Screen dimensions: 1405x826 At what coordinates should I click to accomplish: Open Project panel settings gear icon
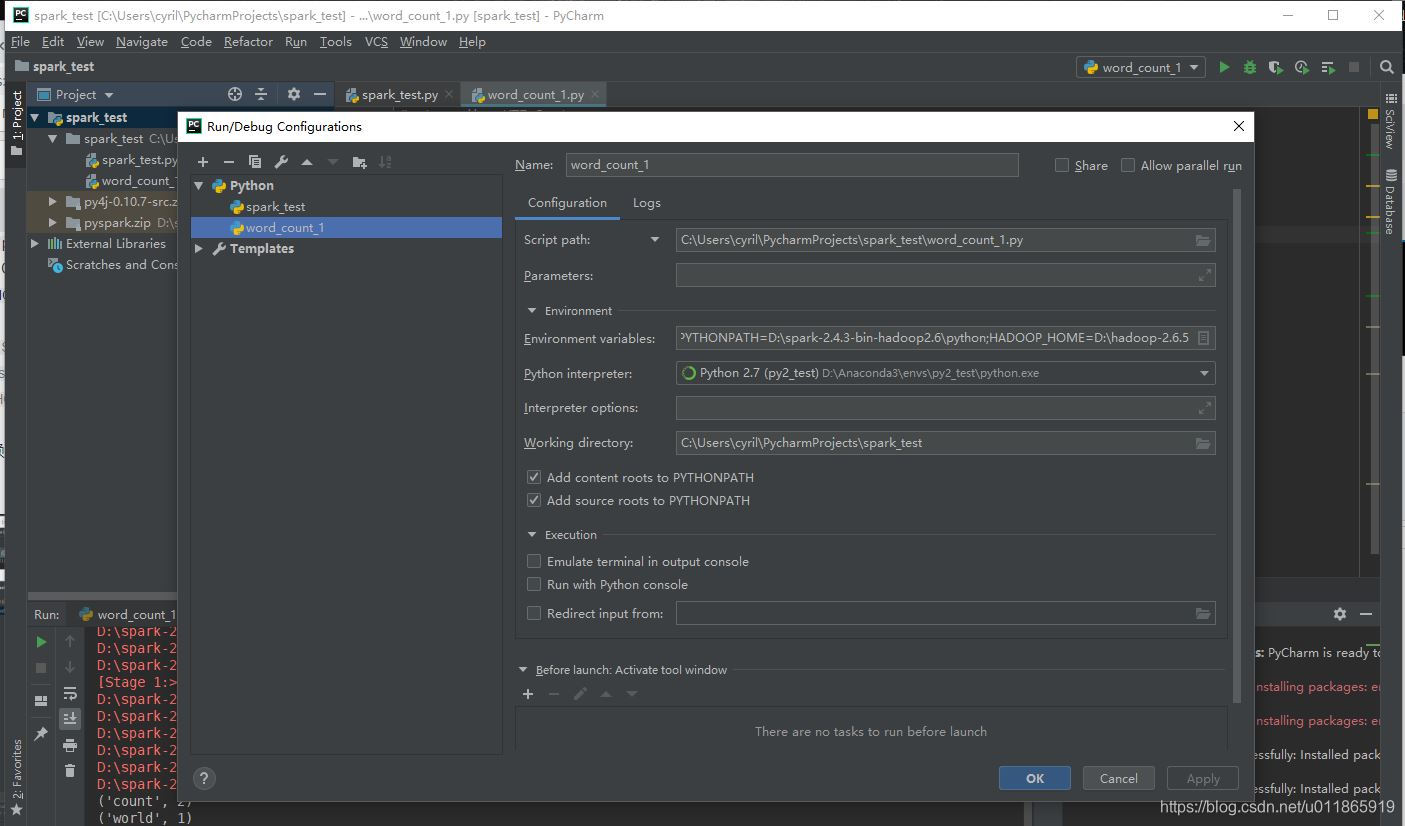[293, 94]
